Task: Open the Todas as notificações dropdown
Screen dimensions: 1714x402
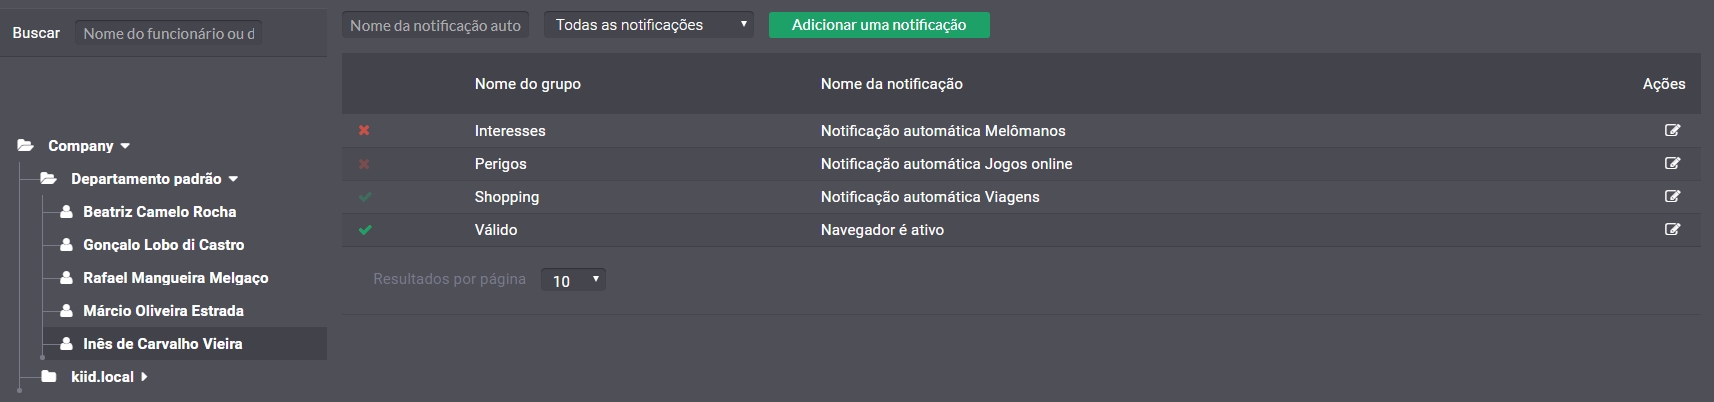Action: coord(649,25)
